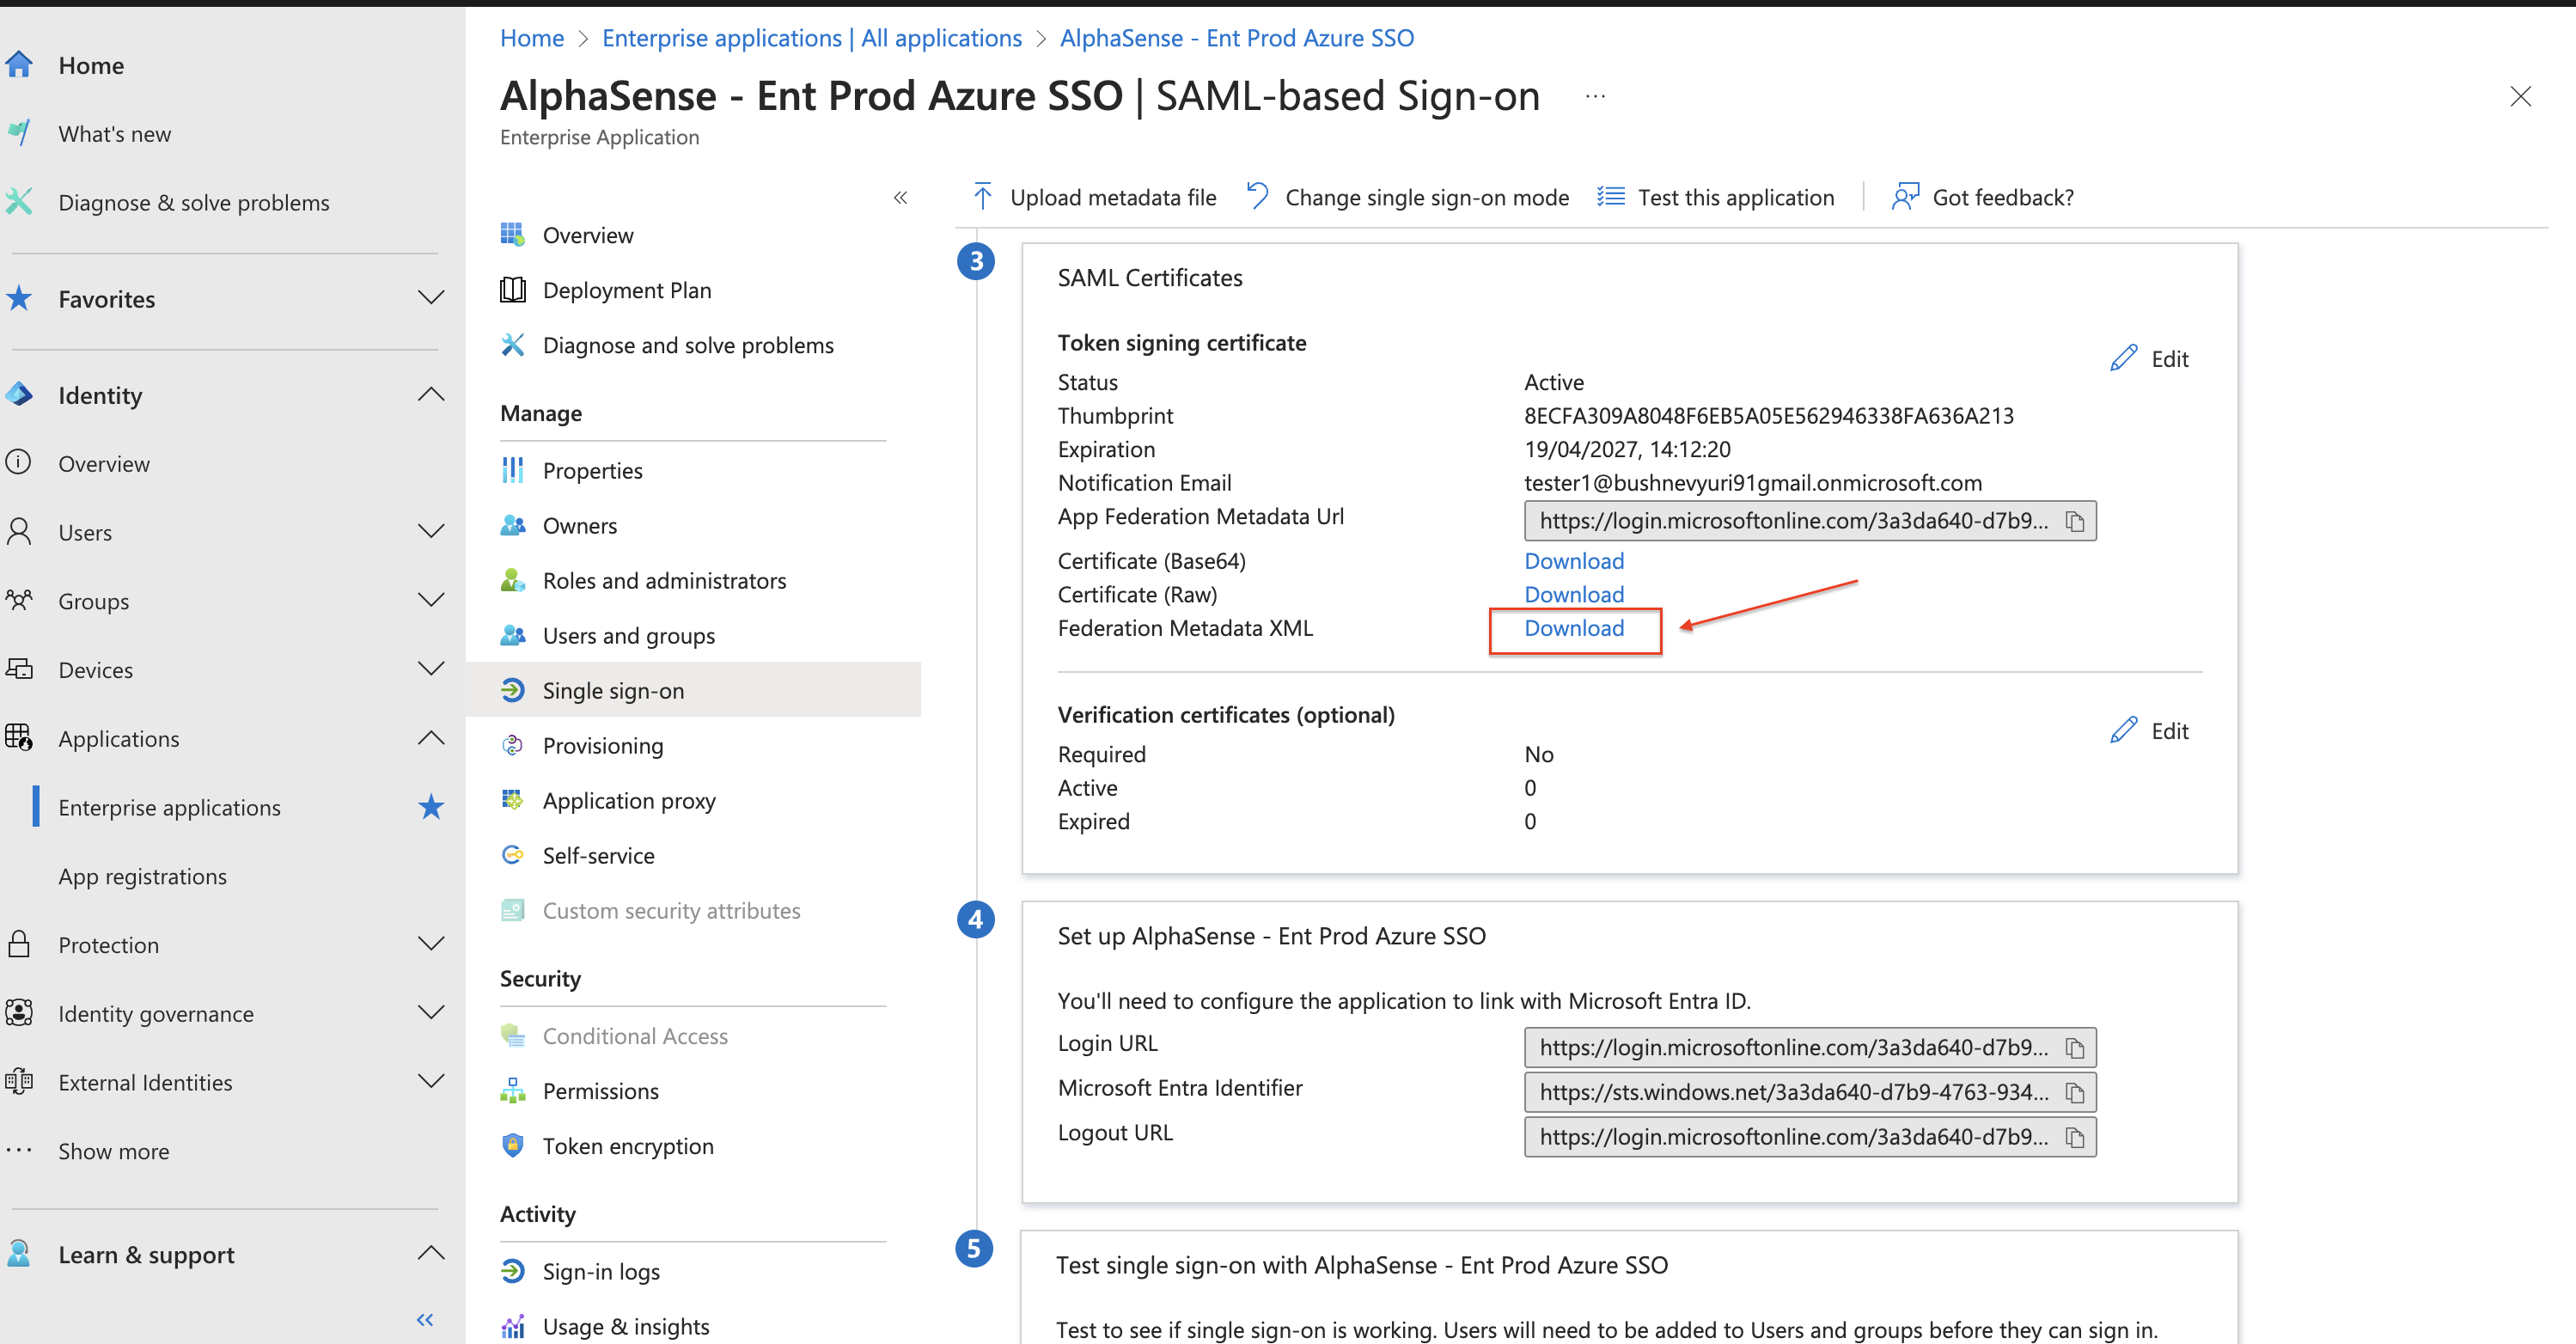Click the Identity diamond icon
This screenshot has width=2576, height=1344.
(x=18, y=394)
